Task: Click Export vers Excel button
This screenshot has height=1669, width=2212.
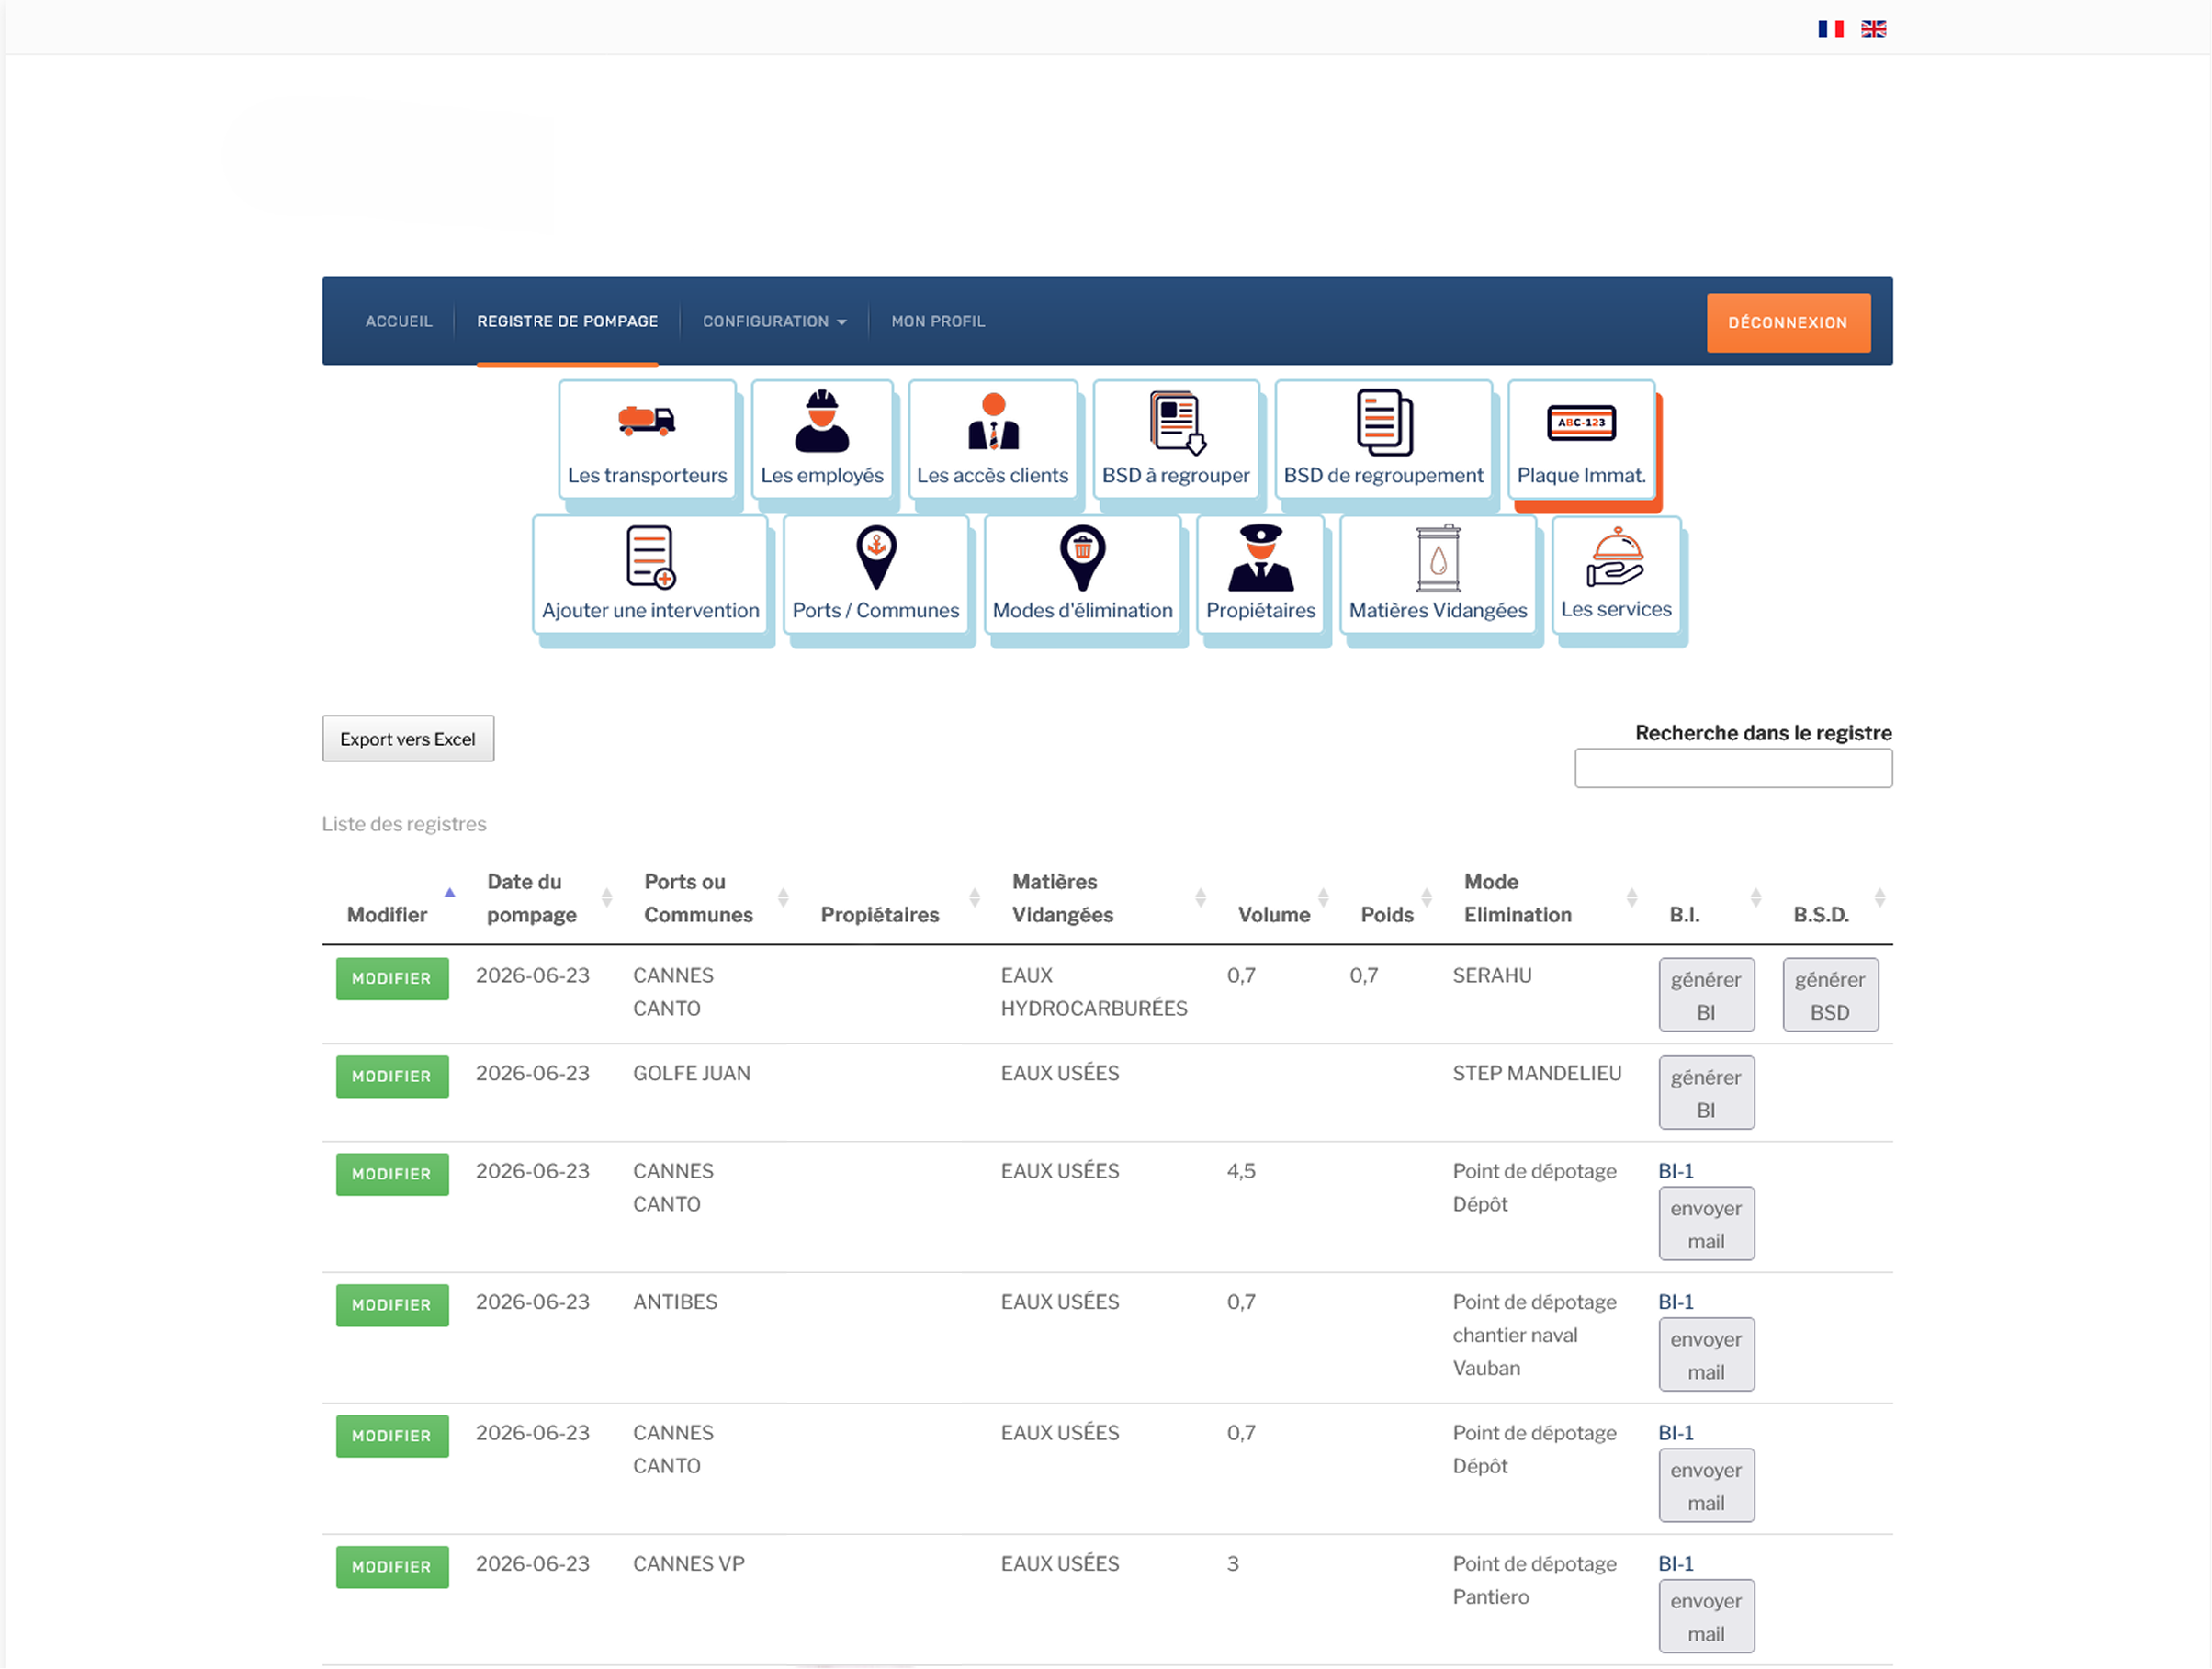Action: click(408, 739)
